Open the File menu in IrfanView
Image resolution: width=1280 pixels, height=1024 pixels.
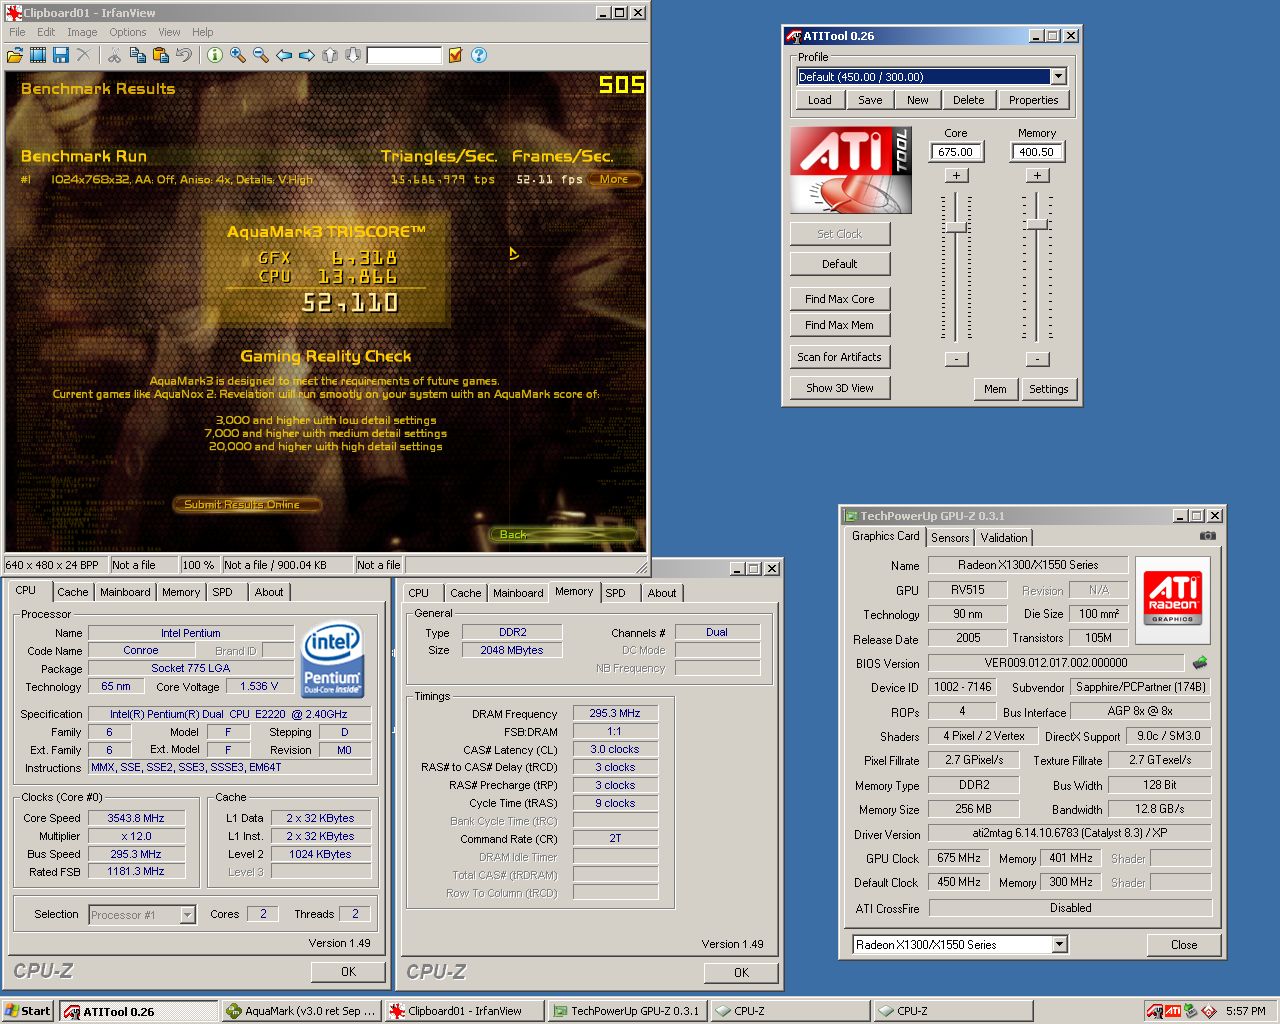click(17, 32)
